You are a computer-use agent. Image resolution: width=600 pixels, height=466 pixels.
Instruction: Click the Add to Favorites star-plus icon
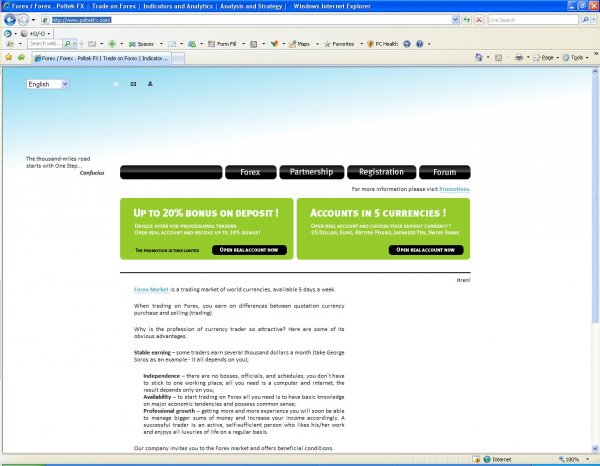click(21, 57)
